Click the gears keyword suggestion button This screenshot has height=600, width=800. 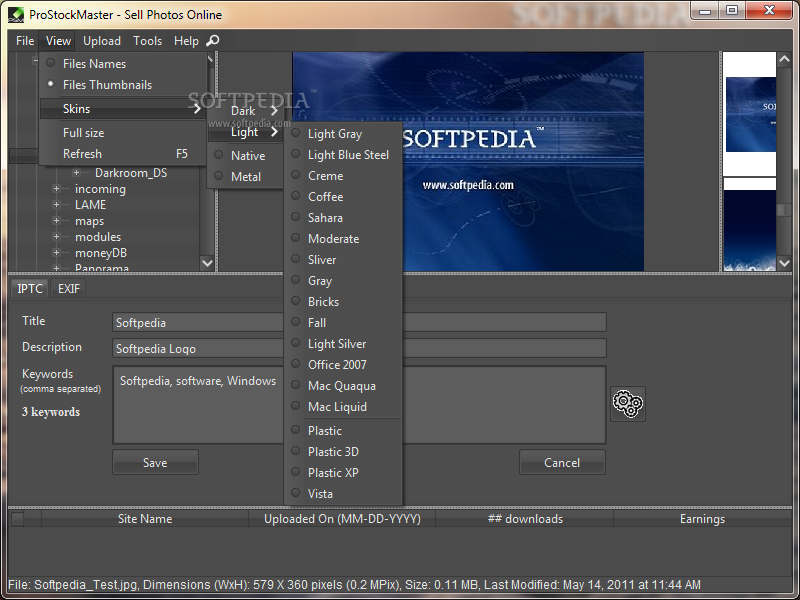pos(628,404)
